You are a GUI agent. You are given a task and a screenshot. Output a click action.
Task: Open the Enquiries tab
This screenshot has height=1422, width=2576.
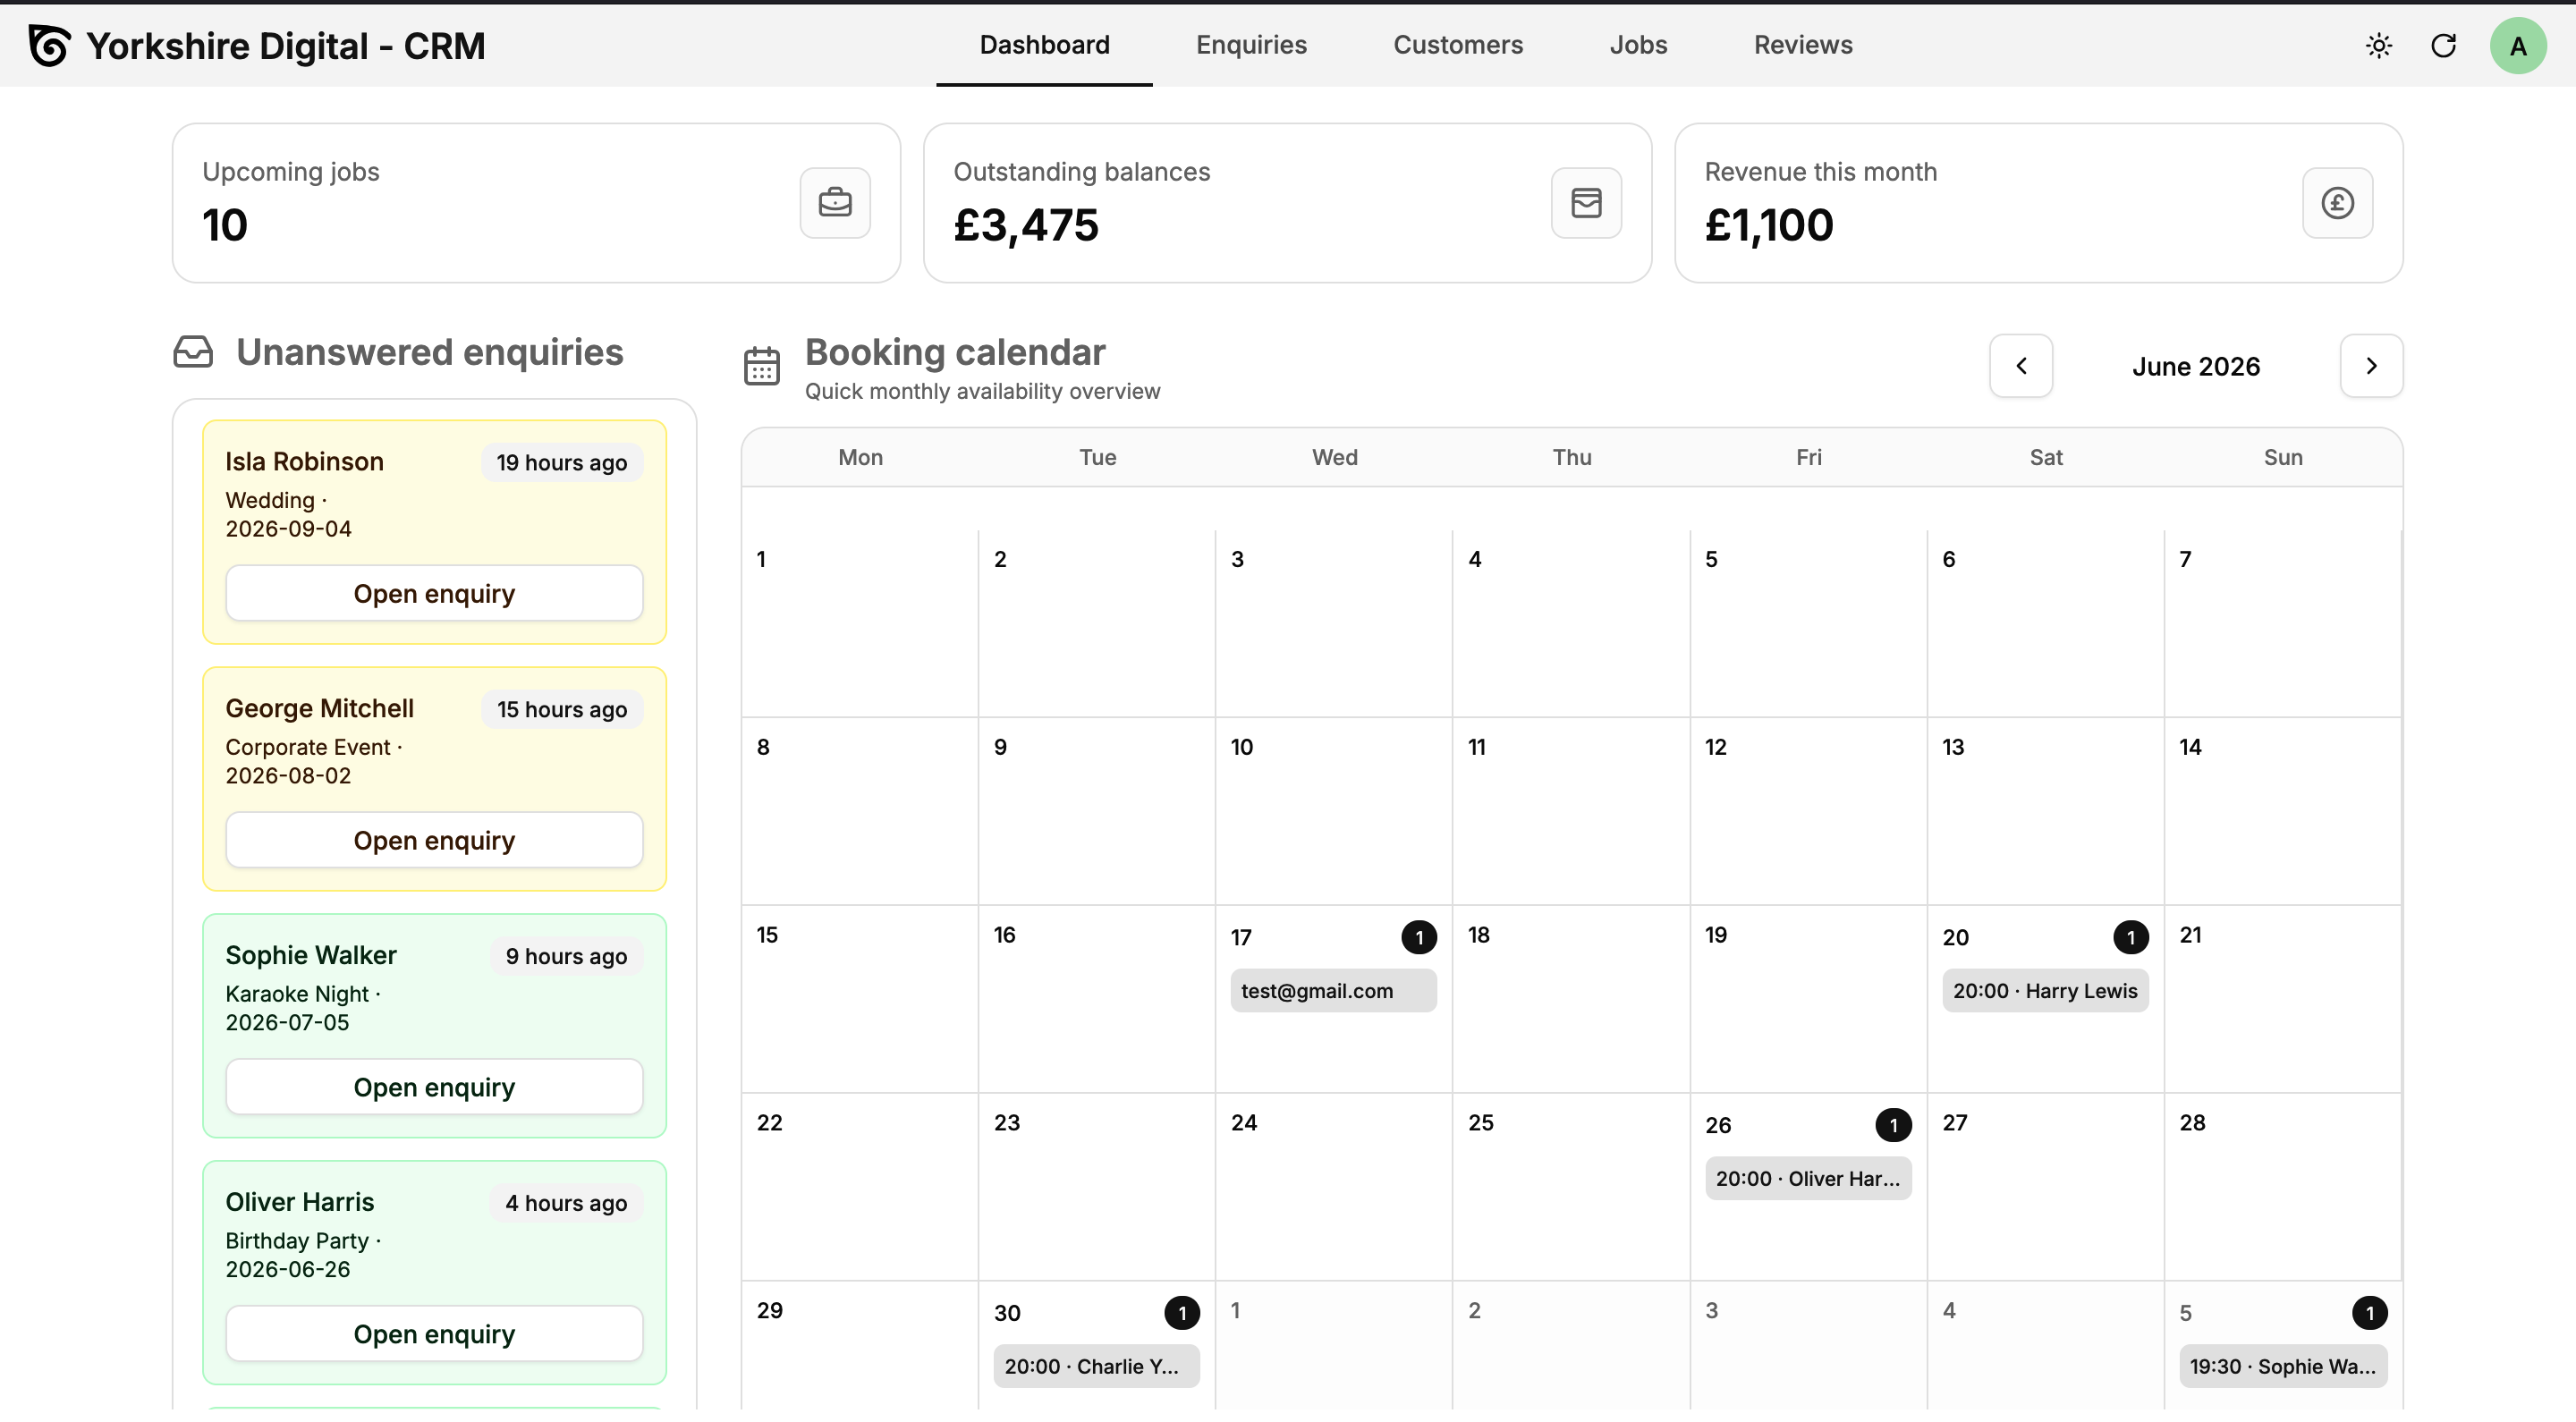click(x=1251, y=45)
